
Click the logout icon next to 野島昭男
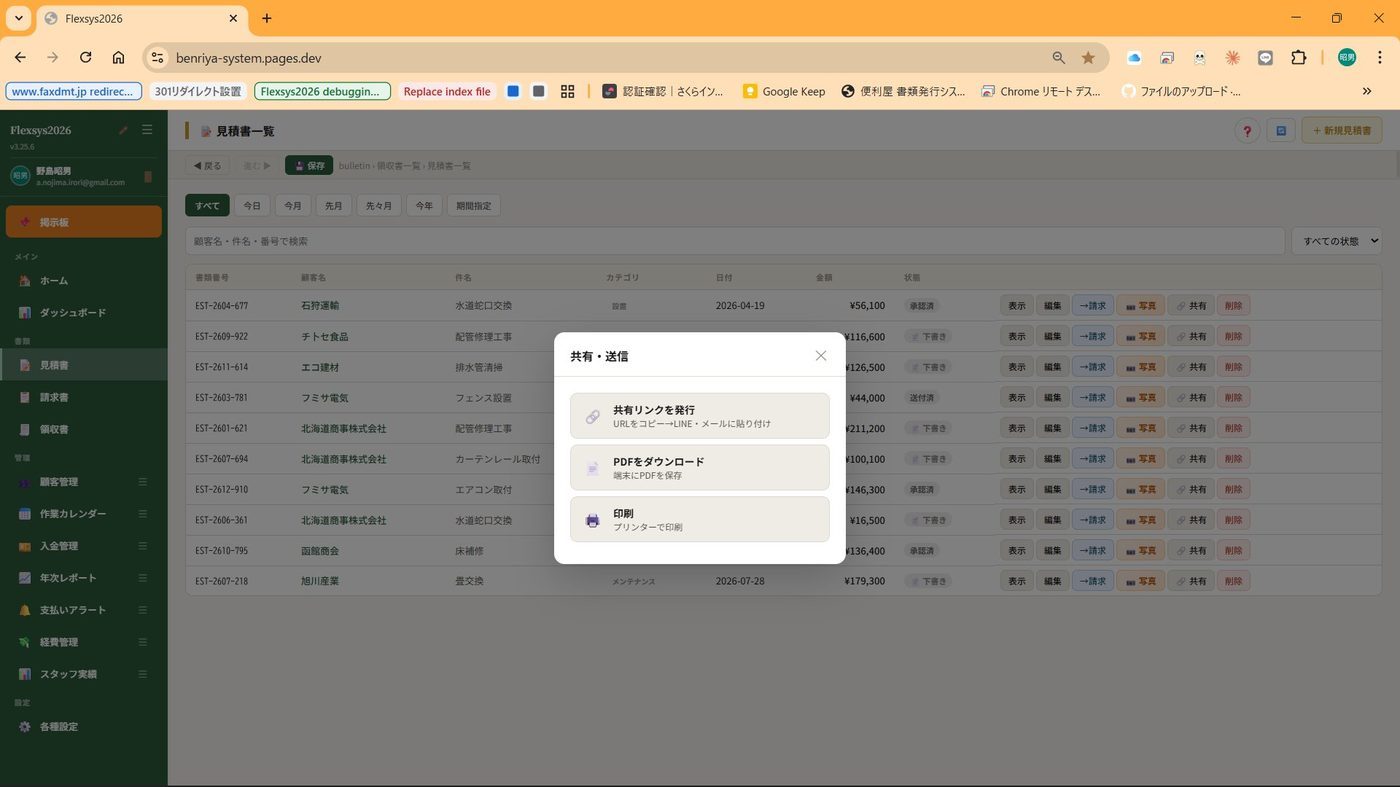148,177
